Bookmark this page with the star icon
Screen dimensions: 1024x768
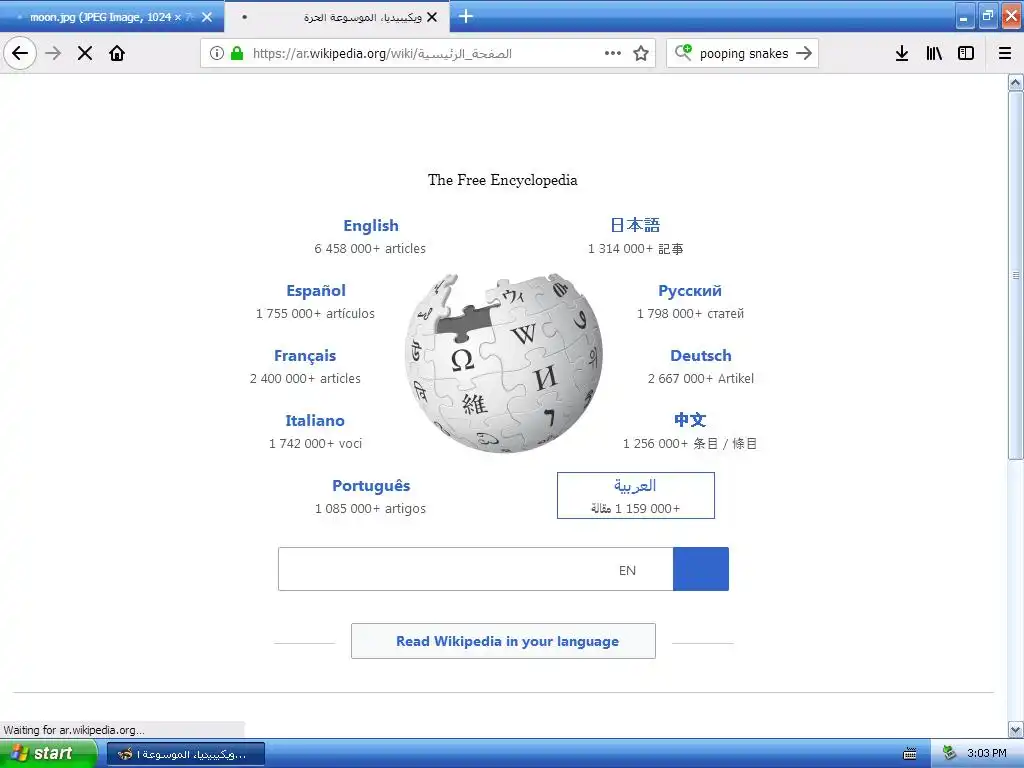(641, 53)
